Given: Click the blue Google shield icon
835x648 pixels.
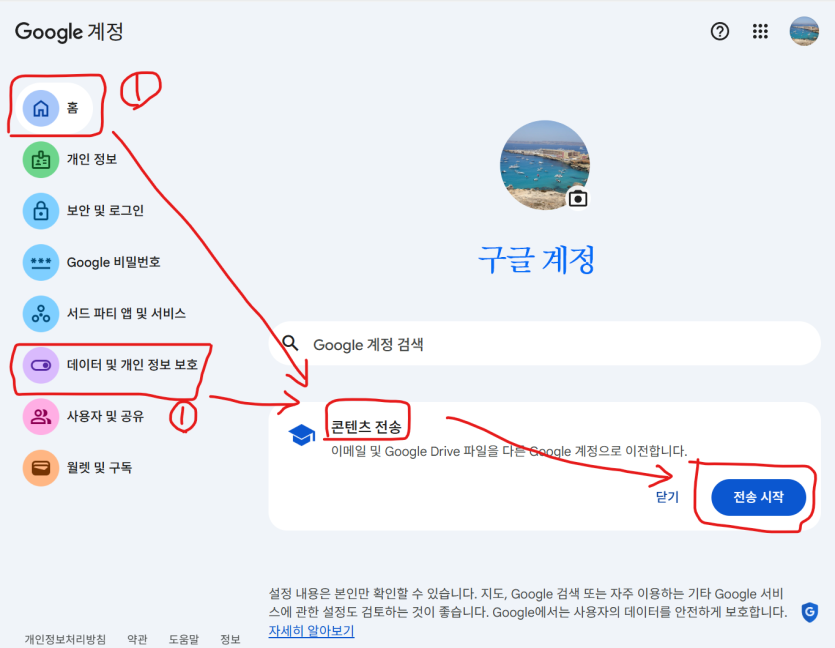Looking at the screenshot, I should point(809,612).
